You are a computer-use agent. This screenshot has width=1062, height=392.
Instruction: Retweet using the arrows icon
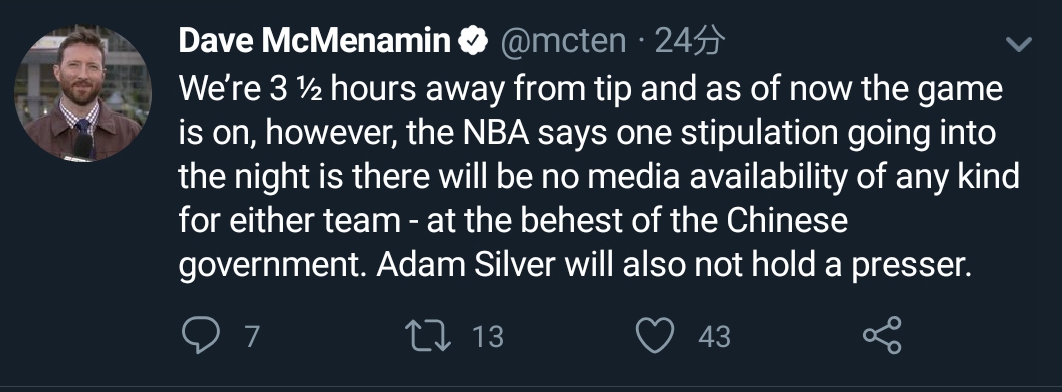427,336
